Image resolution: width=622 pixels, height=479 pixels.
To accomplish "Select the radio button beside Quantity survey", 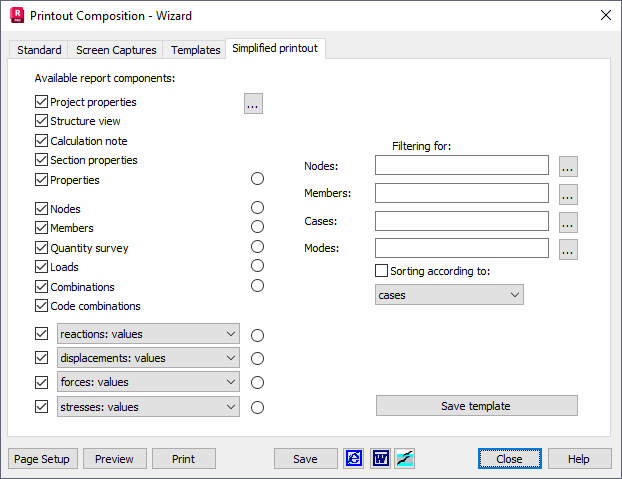I will (257, 247).
